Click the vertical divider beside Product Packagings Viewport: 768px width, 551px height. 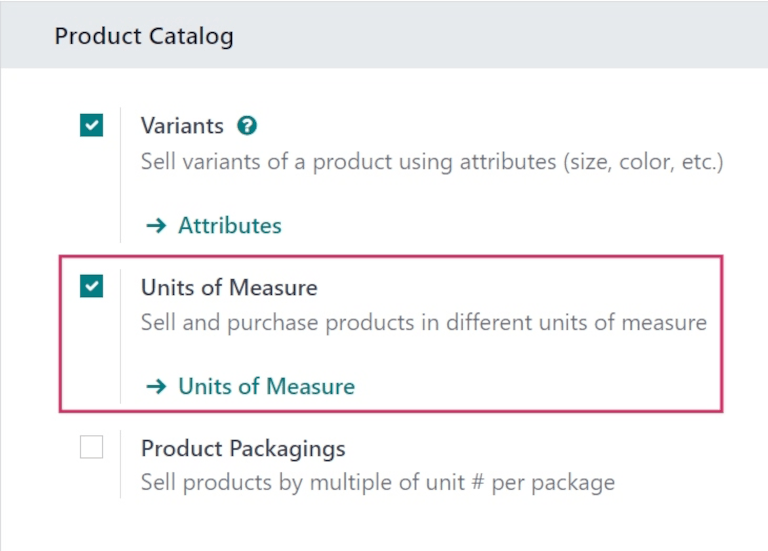tap(120, 465)
